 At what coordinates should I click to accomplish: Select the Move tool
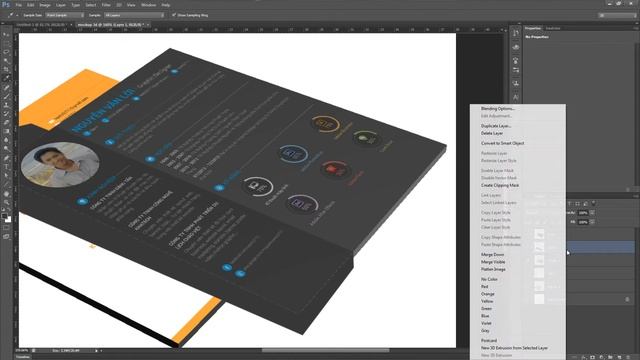(6, 35)
